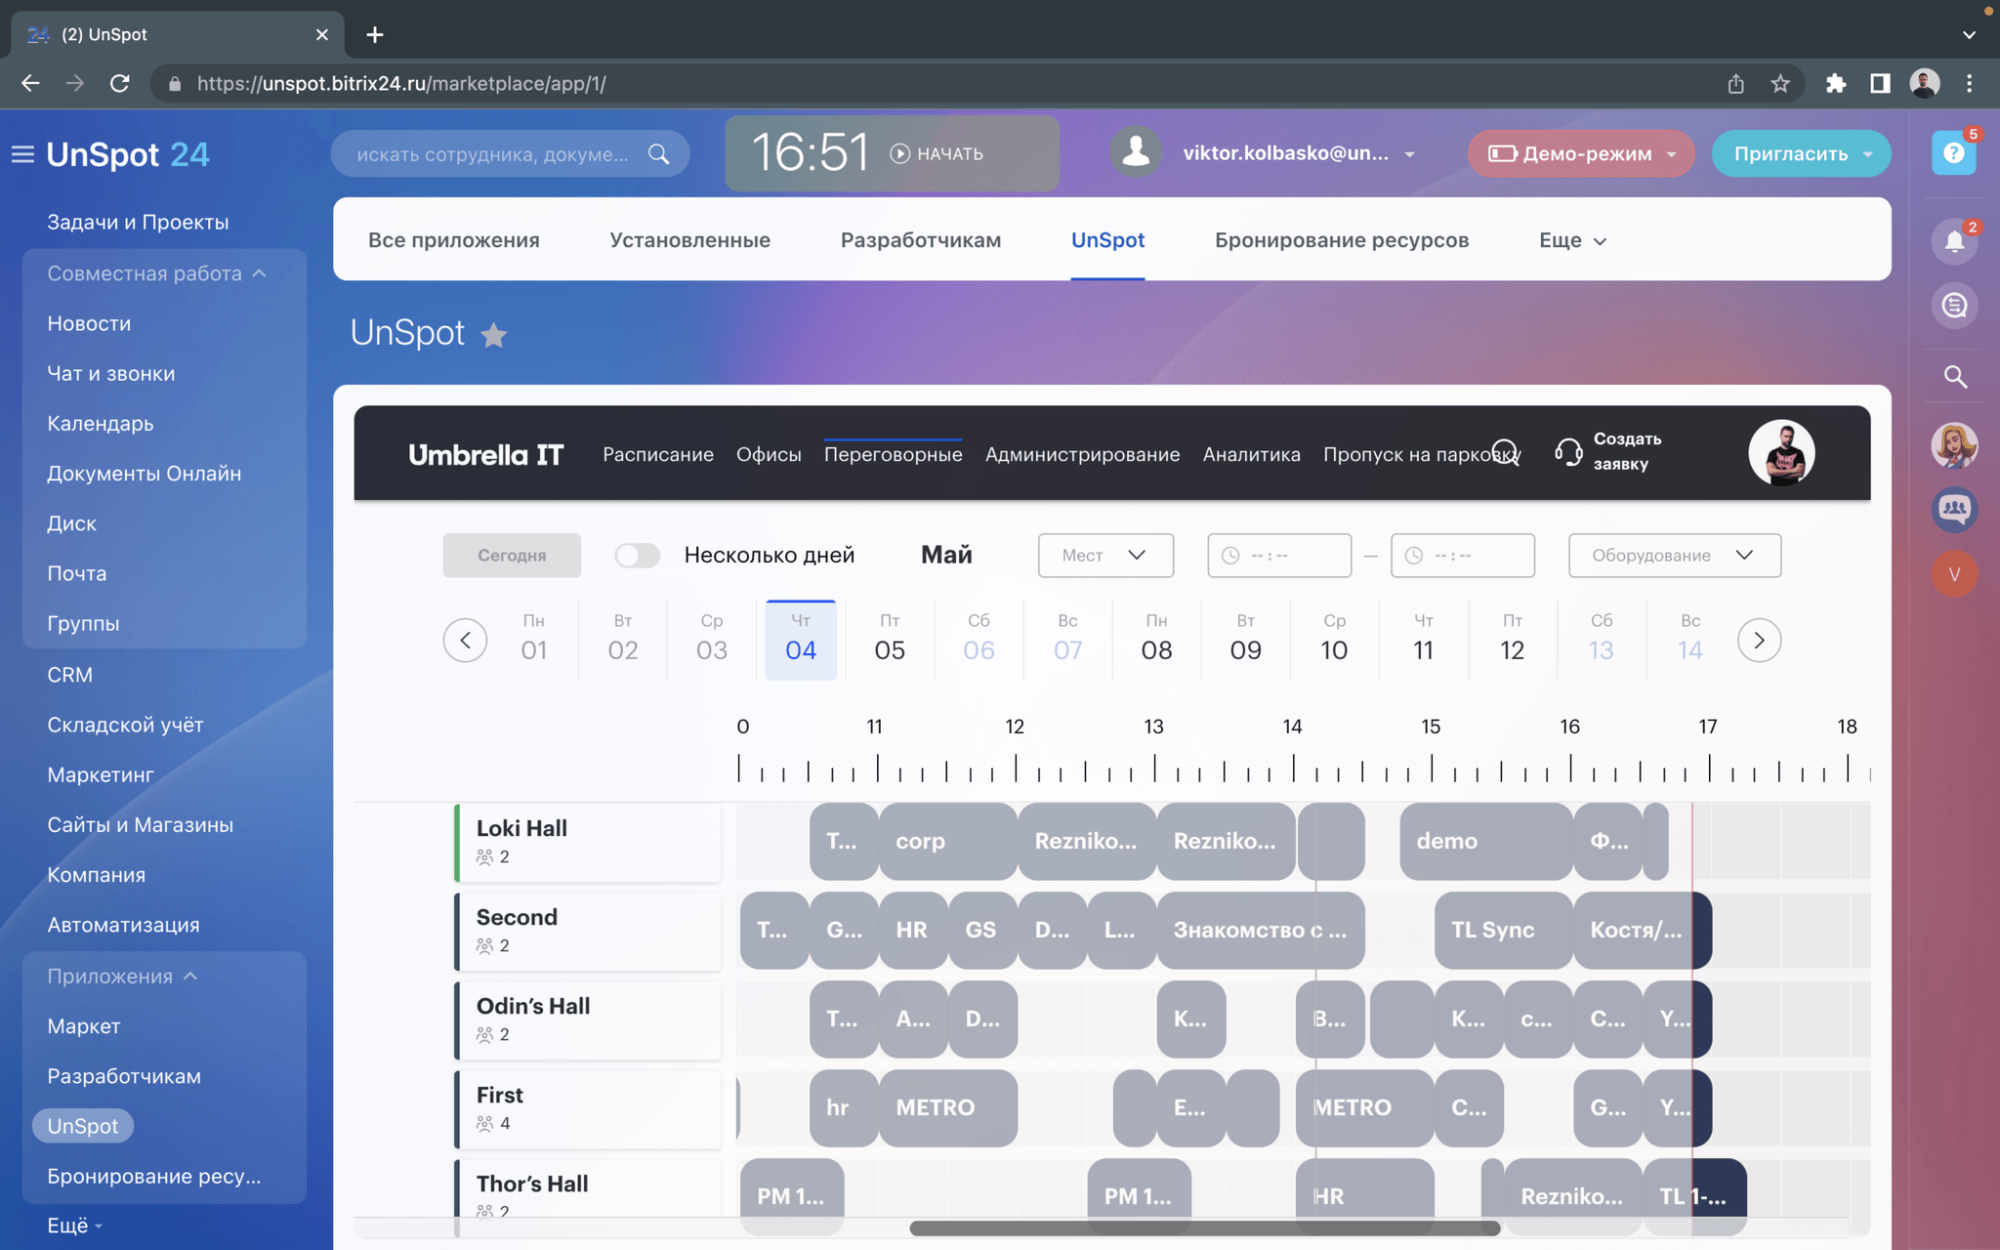Screen dimensions: 2000x1250
Task: Click the horizontal schedule scrollbar
Action: click(1204, 1228)
